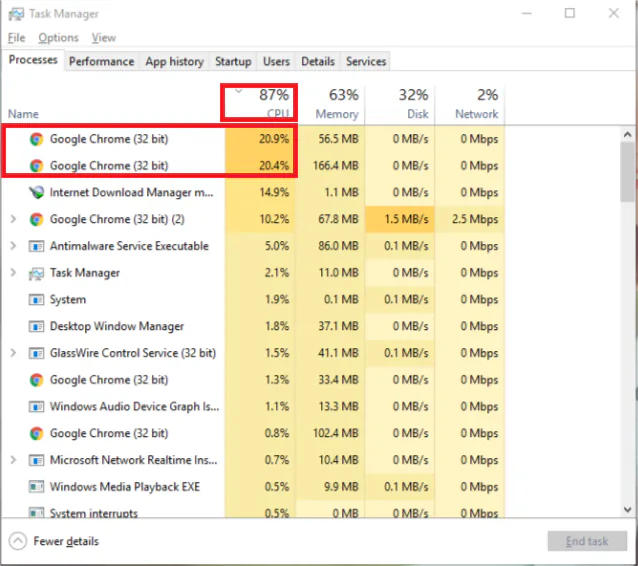The height and width of the screenshot is (566, 638).
Task: Click the Chrome icon beside 102.4 MB
Action: (x=36, y=433)
